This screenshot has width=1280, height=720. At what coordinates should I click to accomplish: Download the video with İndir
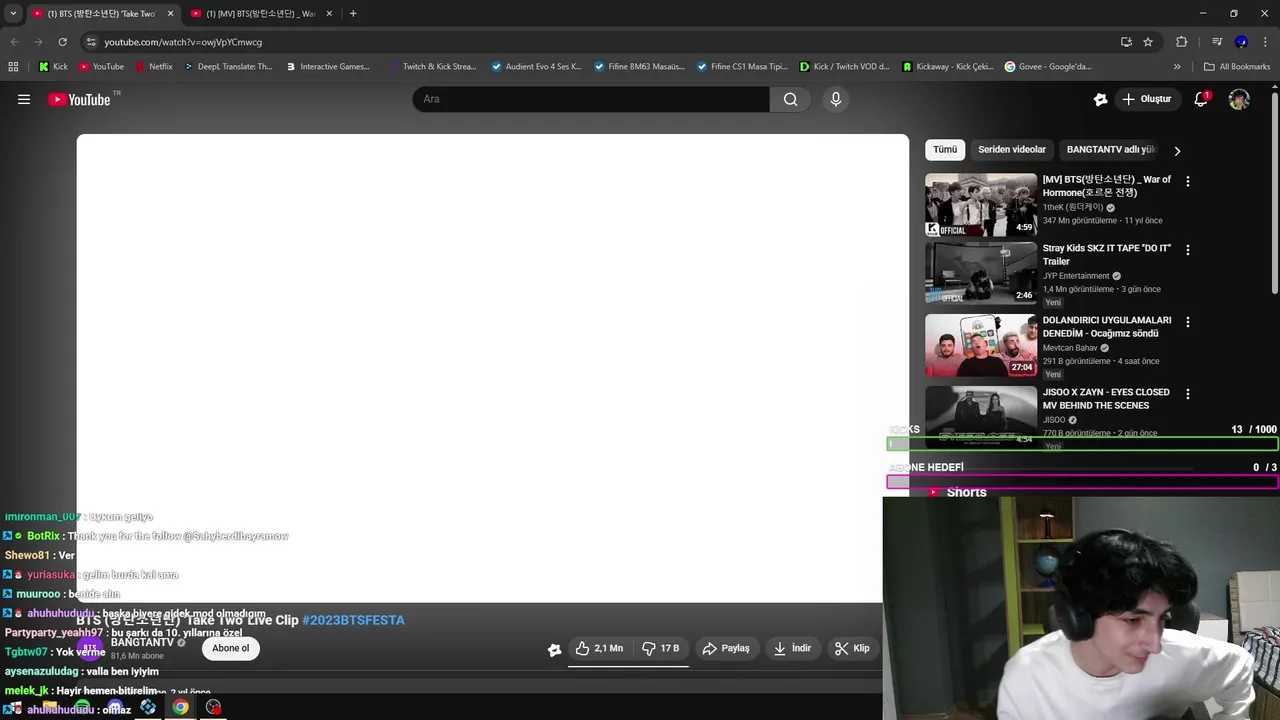(792, 648)
